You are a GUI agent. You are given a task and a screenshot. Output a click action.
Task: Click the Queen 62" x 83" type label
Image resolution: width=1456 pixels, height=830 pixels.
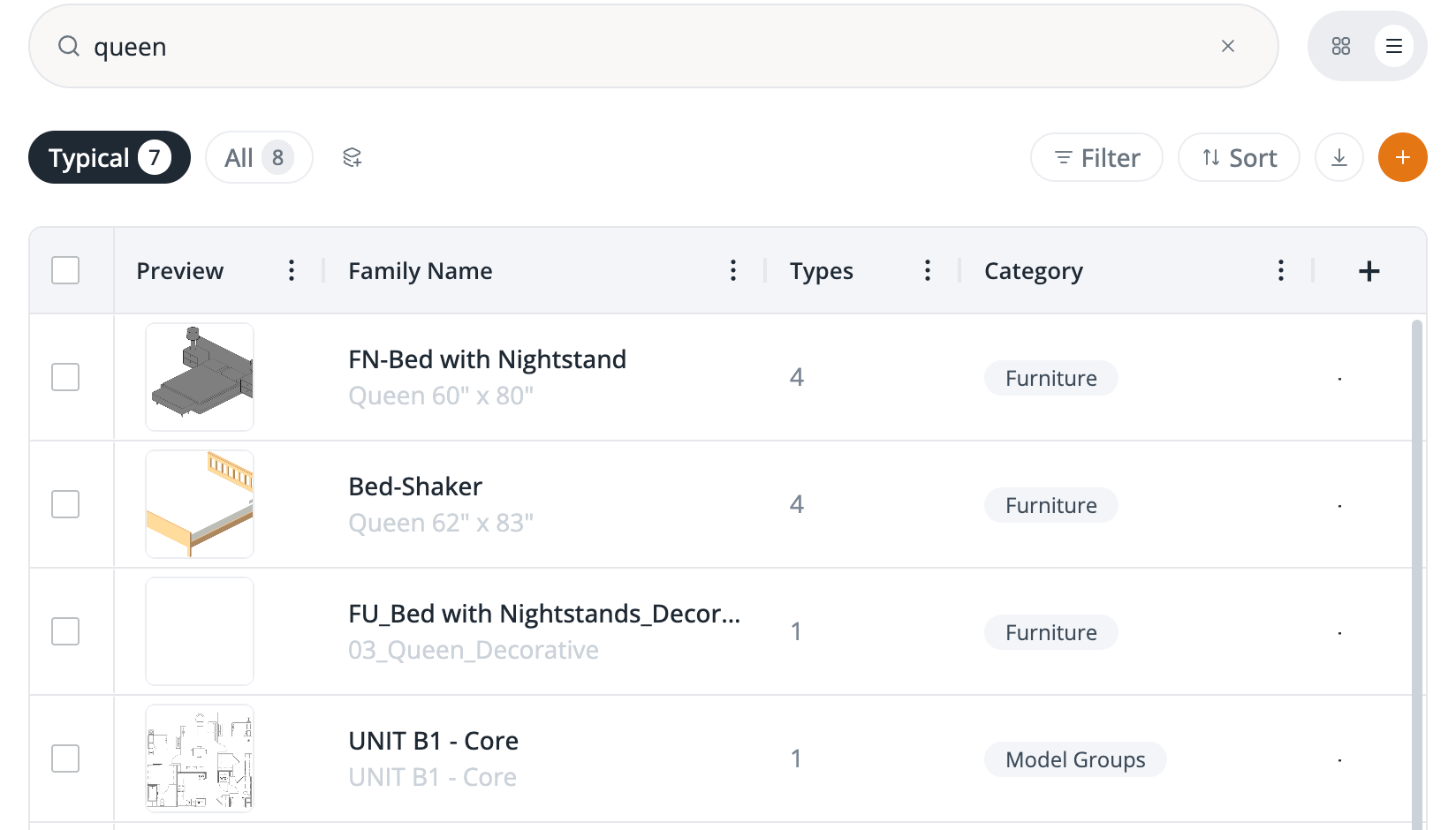click(x=441, y=523)
